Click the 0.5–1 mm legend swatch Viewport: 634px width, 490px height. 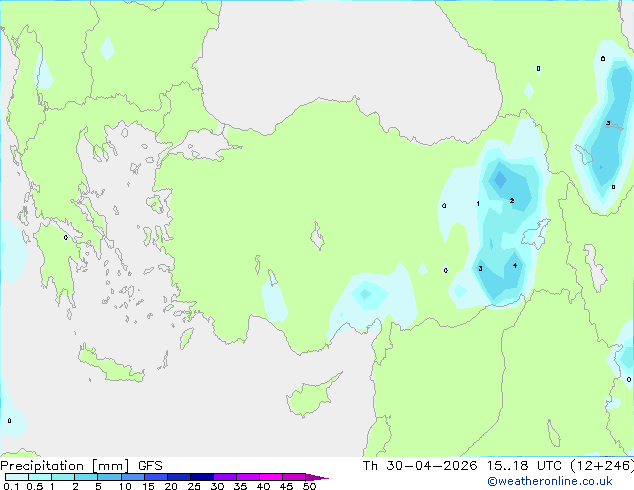tap(40, 477)
